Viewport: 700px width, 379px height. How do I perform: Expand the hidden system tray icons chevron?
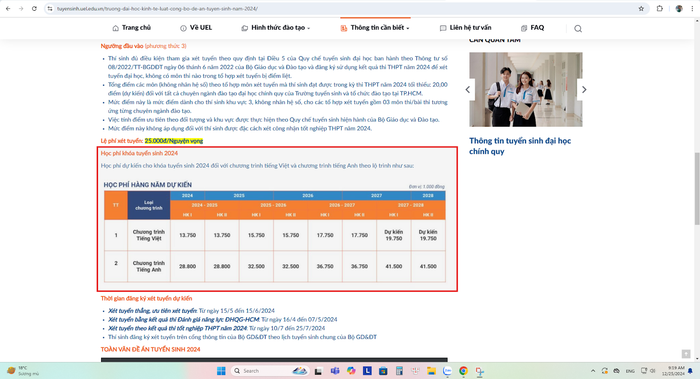point(593,371)
